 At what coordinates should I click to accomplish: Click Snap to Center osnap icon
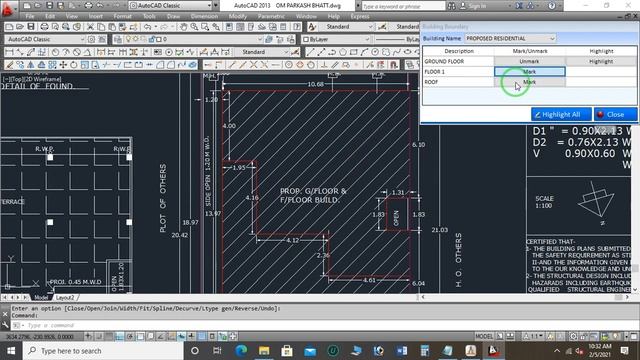(289, 65)
